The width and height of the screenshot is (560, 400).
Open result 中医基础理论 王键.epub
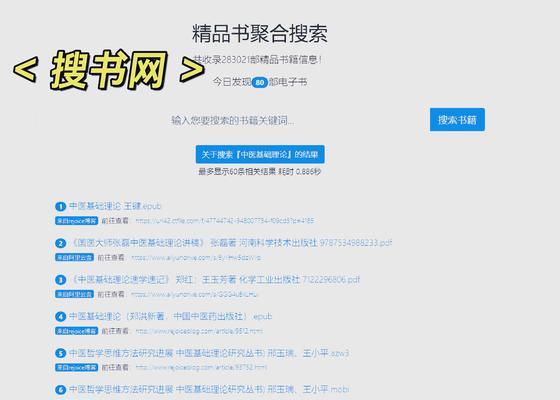pos(115,206)
